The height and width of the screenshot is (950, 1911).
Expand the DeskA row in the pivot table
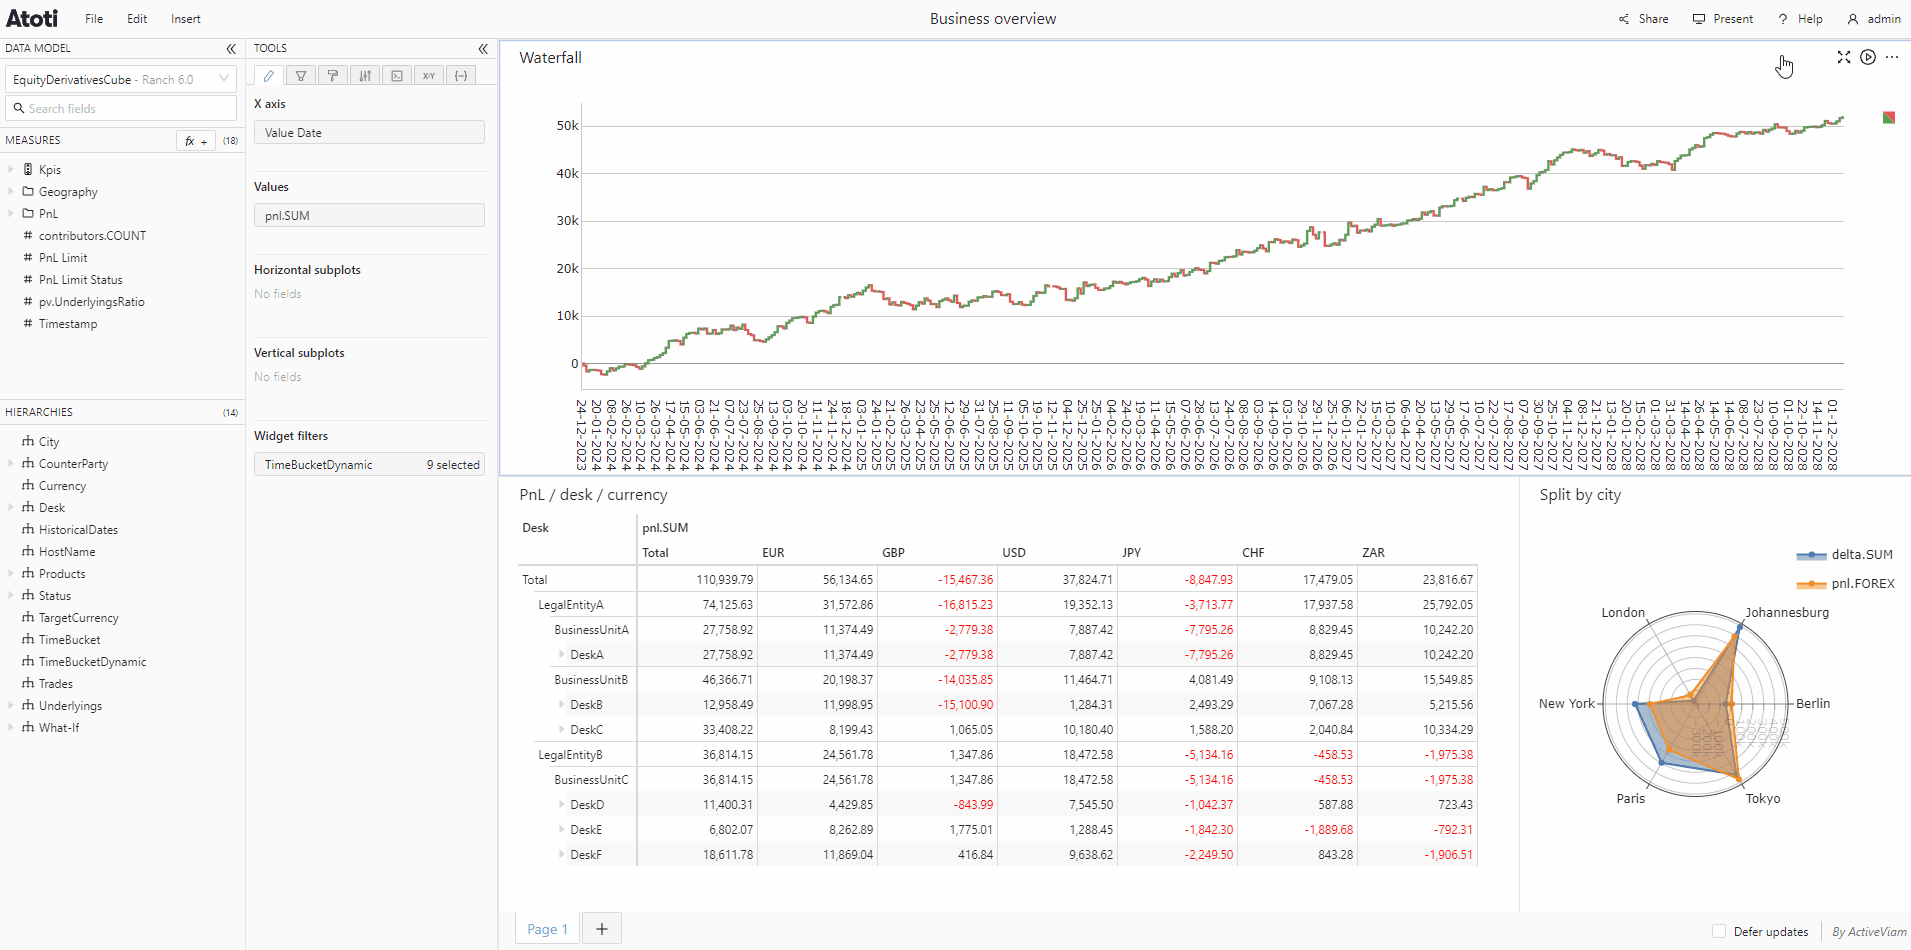click(x=562, y=655)
